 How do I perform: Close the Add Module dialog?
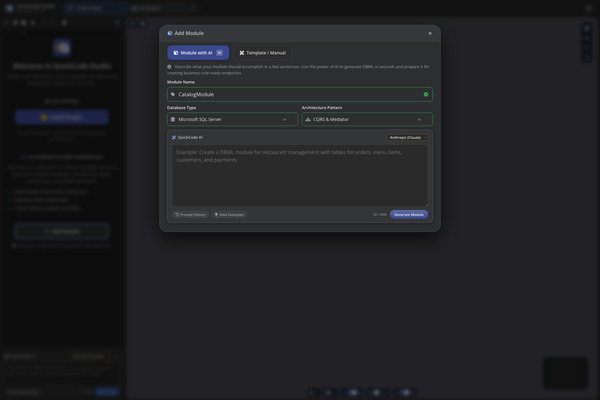tap(430, 33)
